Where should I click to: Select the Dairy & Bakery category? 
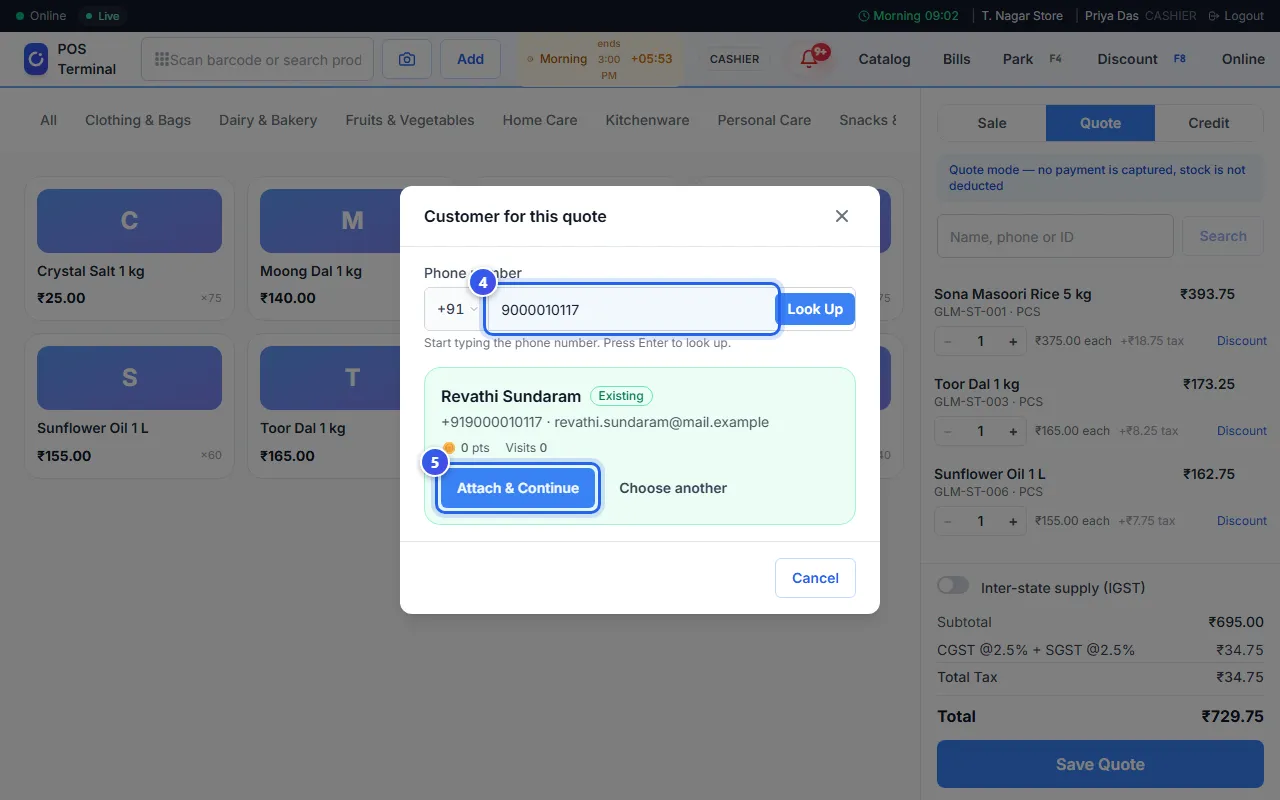pyautogui.click(x=268, y=120)
